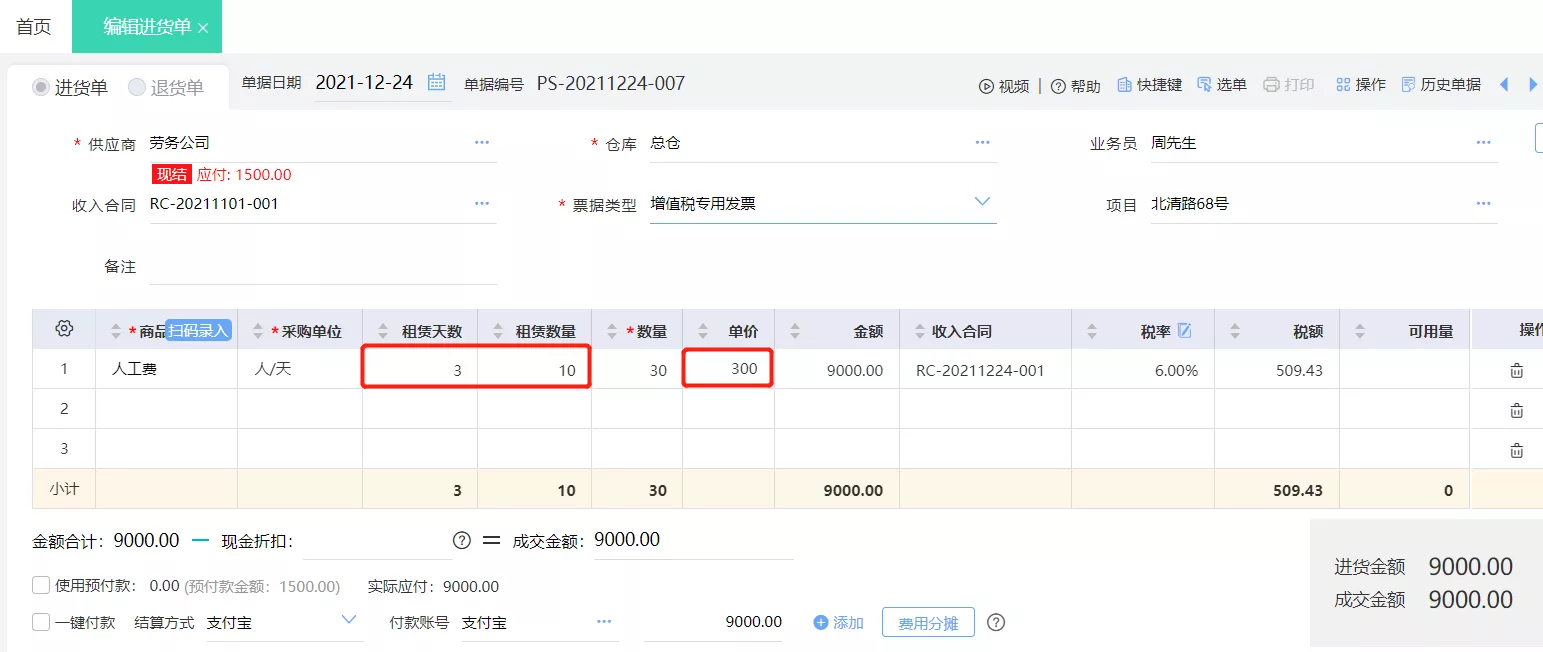The width and height of the screenshot is (1543, 652).
Task: Expand the 票据类型 dropdown
Action: coord(983,202)
